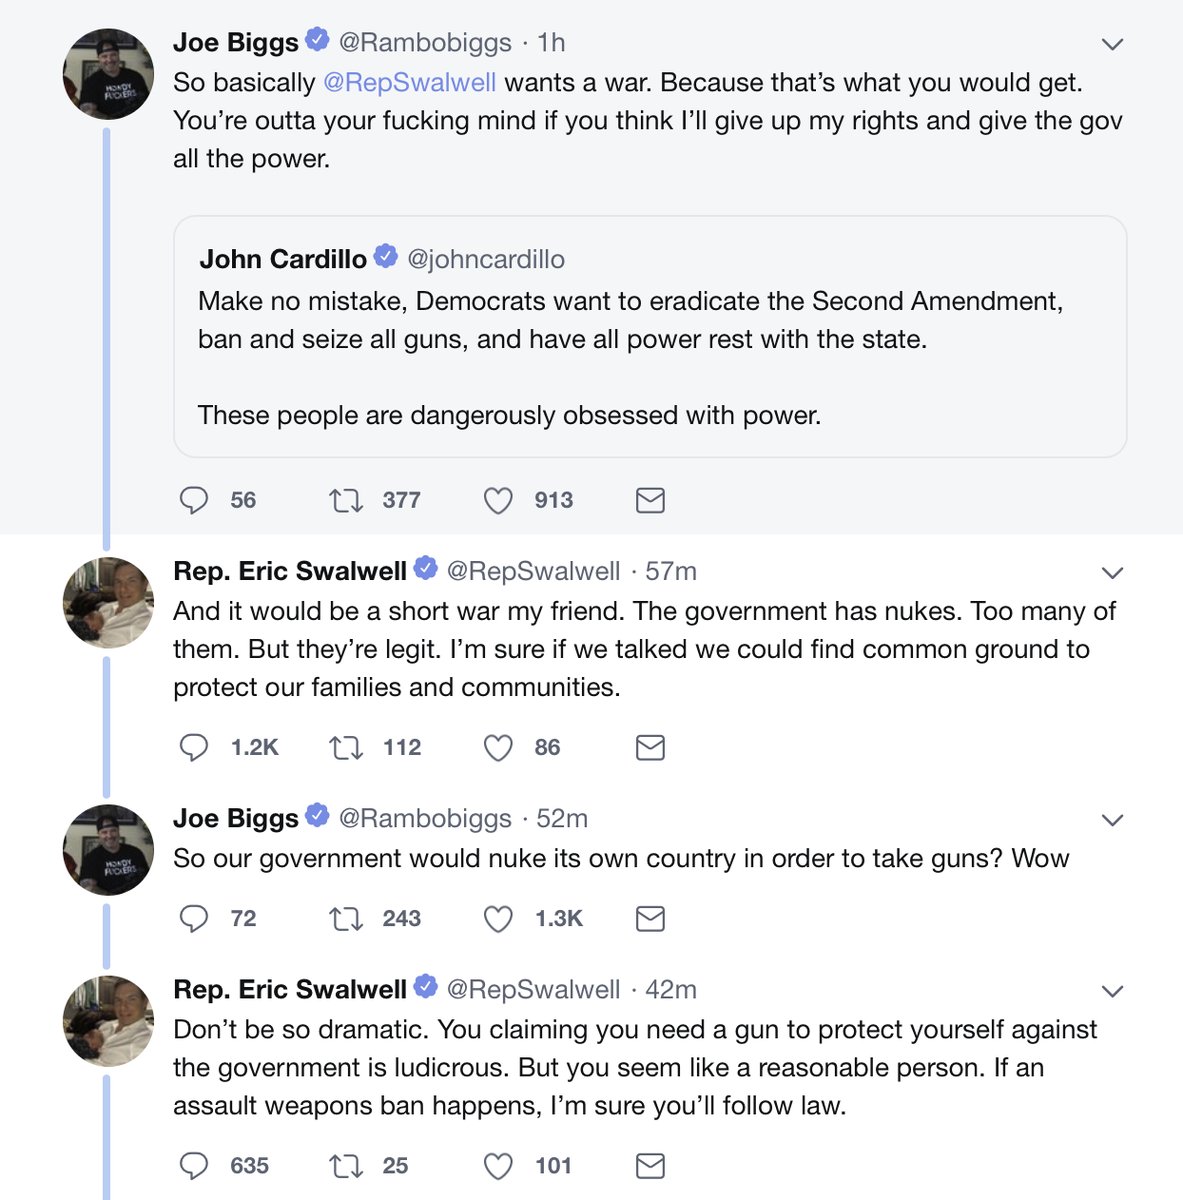Open the @johncardillo handle in quoted tweet
The height and width of the screenshot is (1200, 1183).
486,259
